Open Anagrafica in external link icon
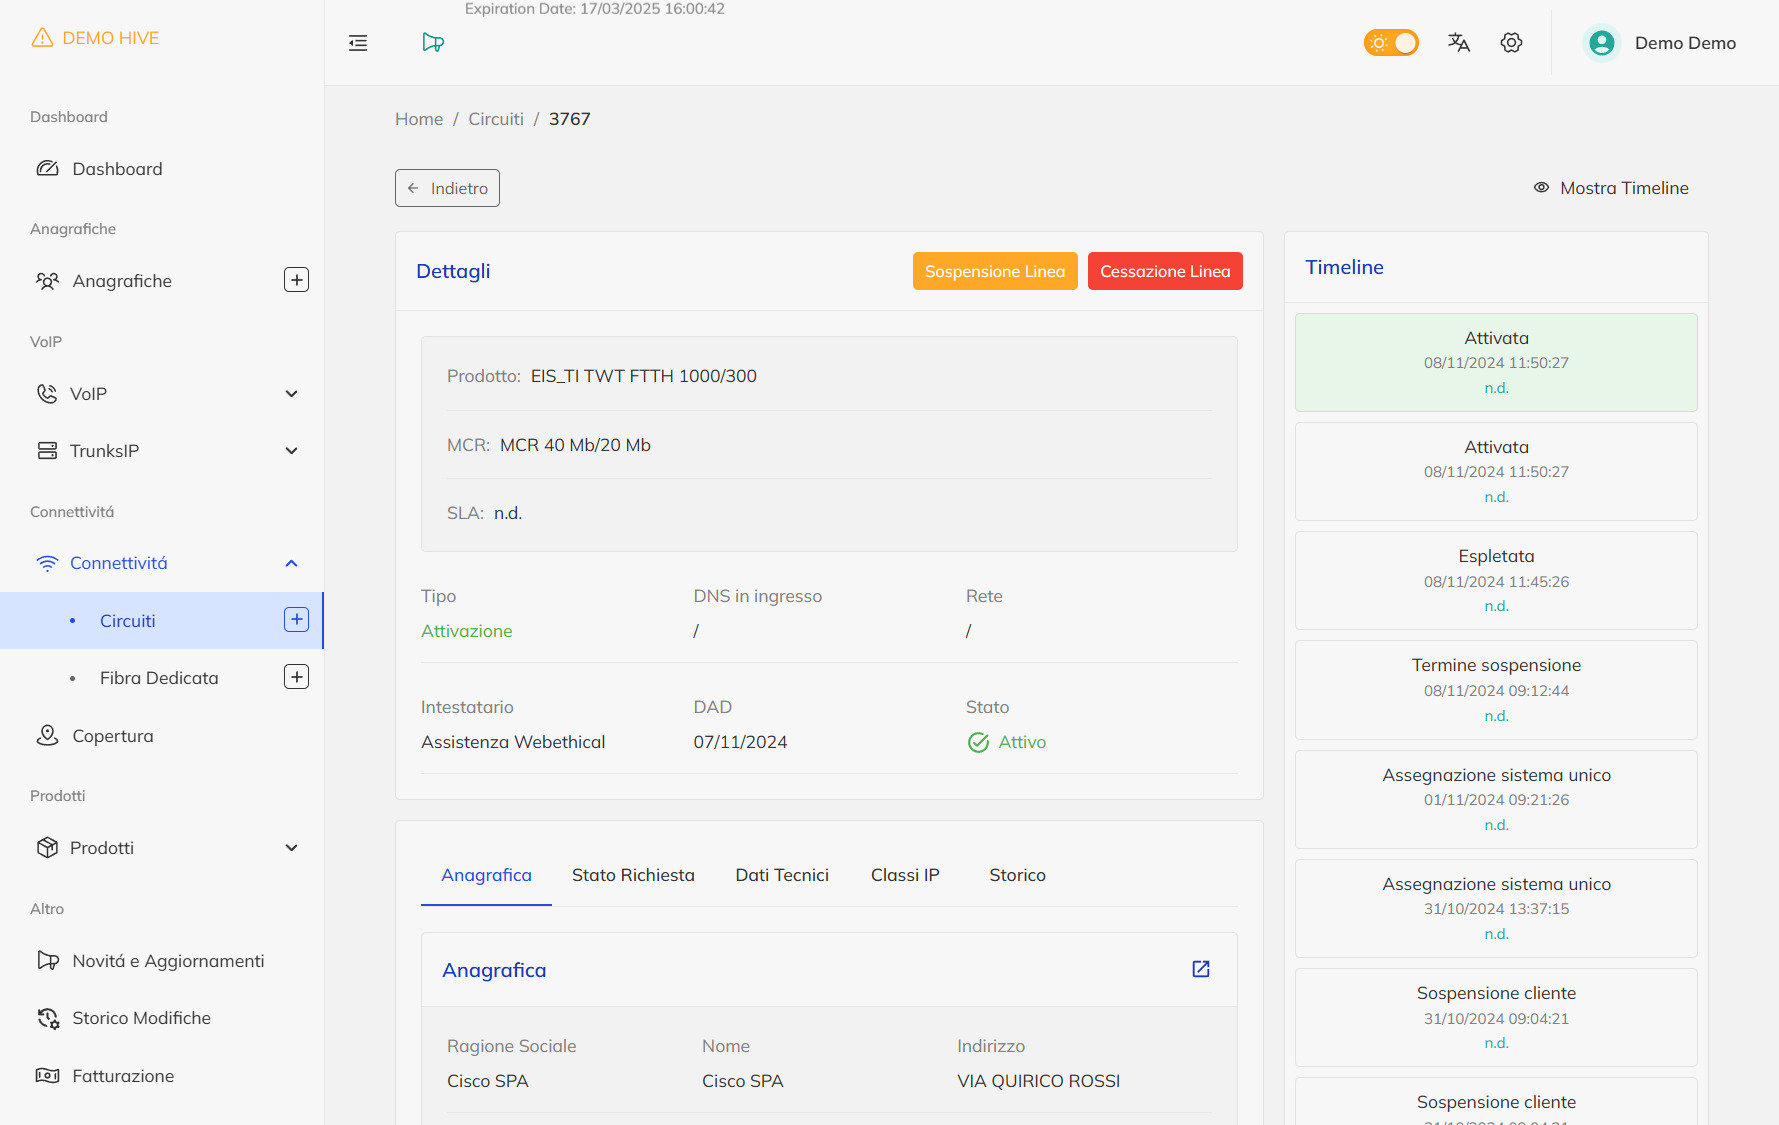The height and width of the screenshot is (1125, 1779). pos(1201,969)
